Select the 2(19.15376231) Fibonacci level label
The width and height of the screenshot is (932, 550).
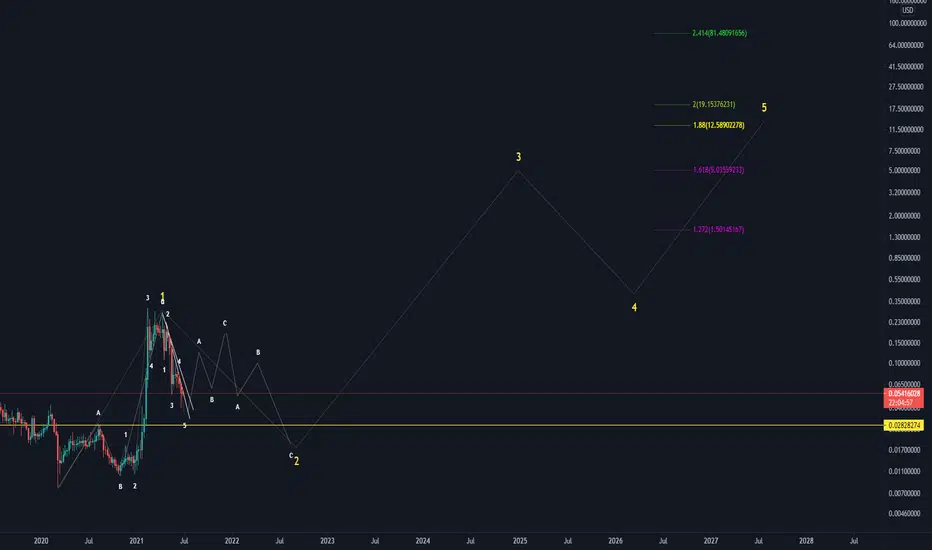point(713,105)
